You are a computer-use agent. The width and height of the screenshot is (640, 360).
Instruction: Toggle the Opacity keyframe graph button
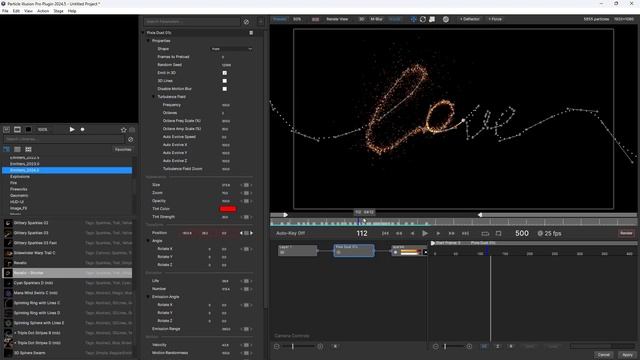(x=246, y=201)
